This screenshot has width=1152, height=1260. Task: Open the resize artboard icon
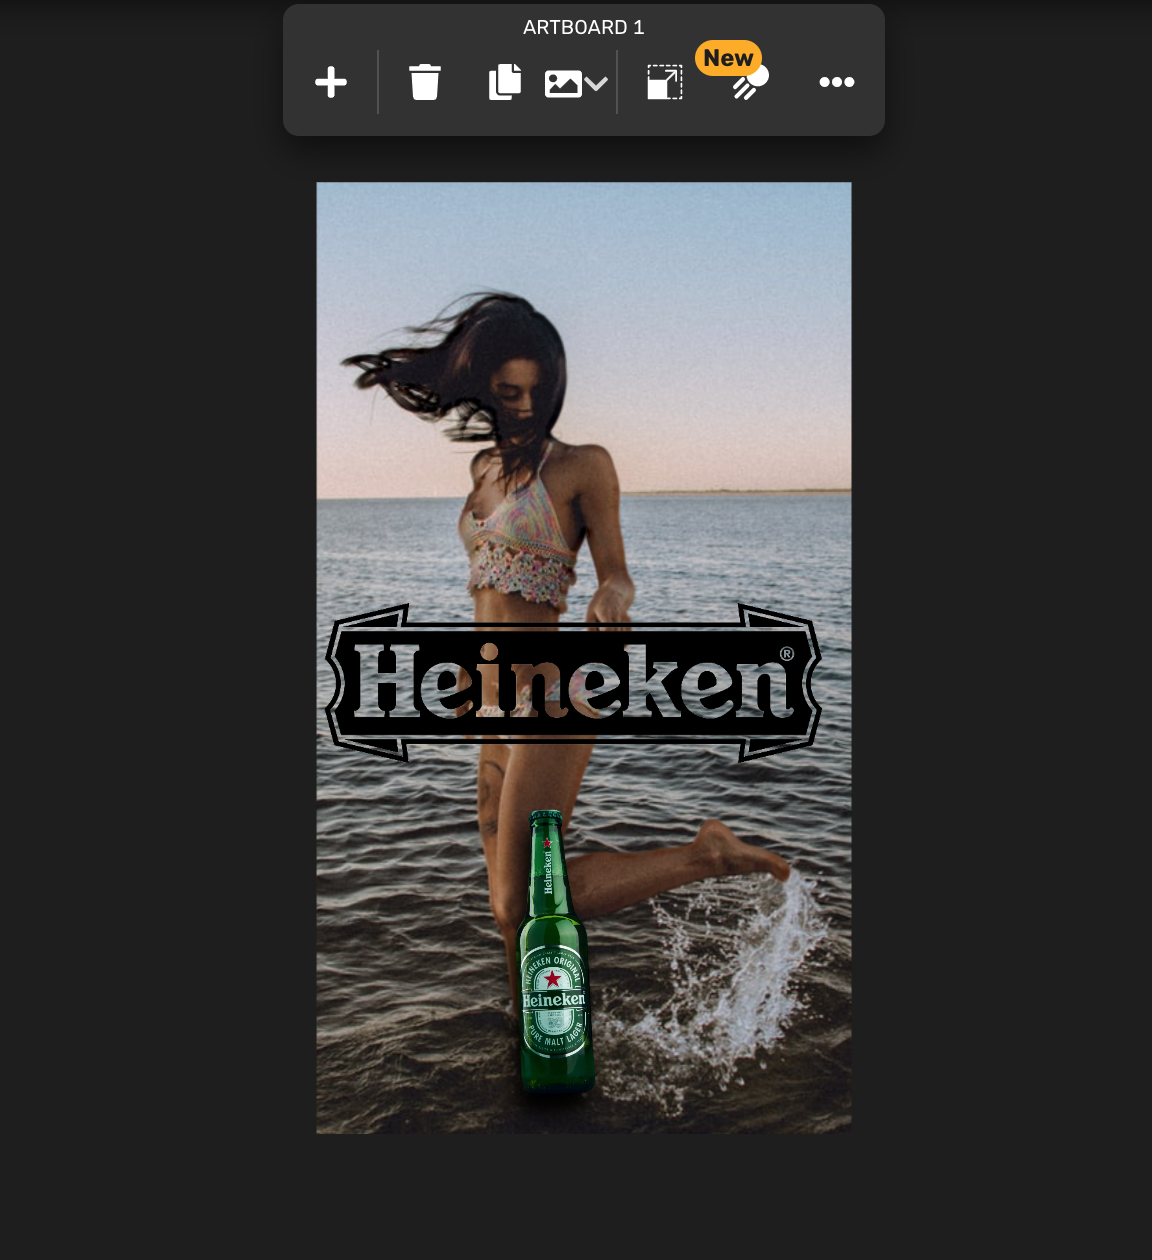[665, 82]
